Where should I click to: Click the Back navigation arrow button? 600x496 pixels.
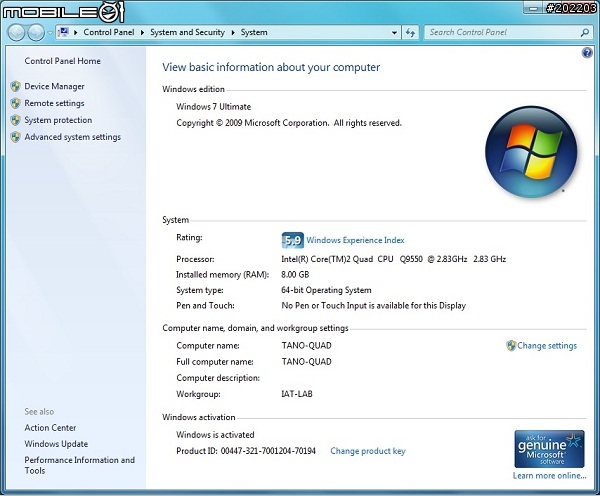coord(16,33)
